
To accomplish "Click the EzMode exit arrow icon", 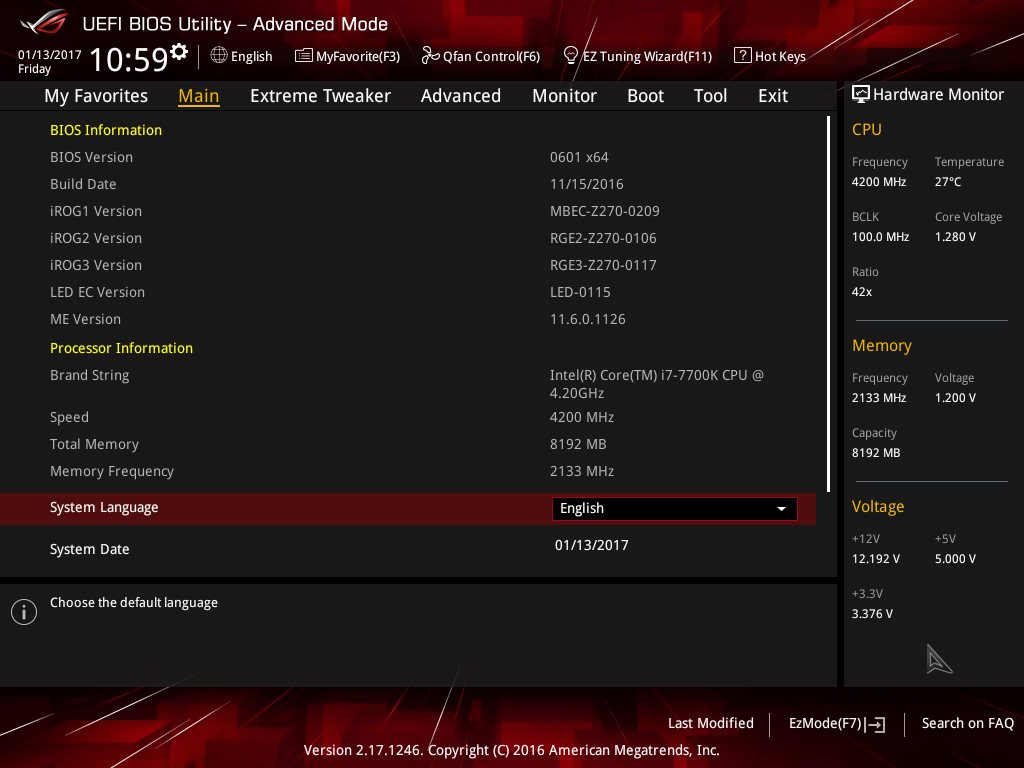I will 876,724.
